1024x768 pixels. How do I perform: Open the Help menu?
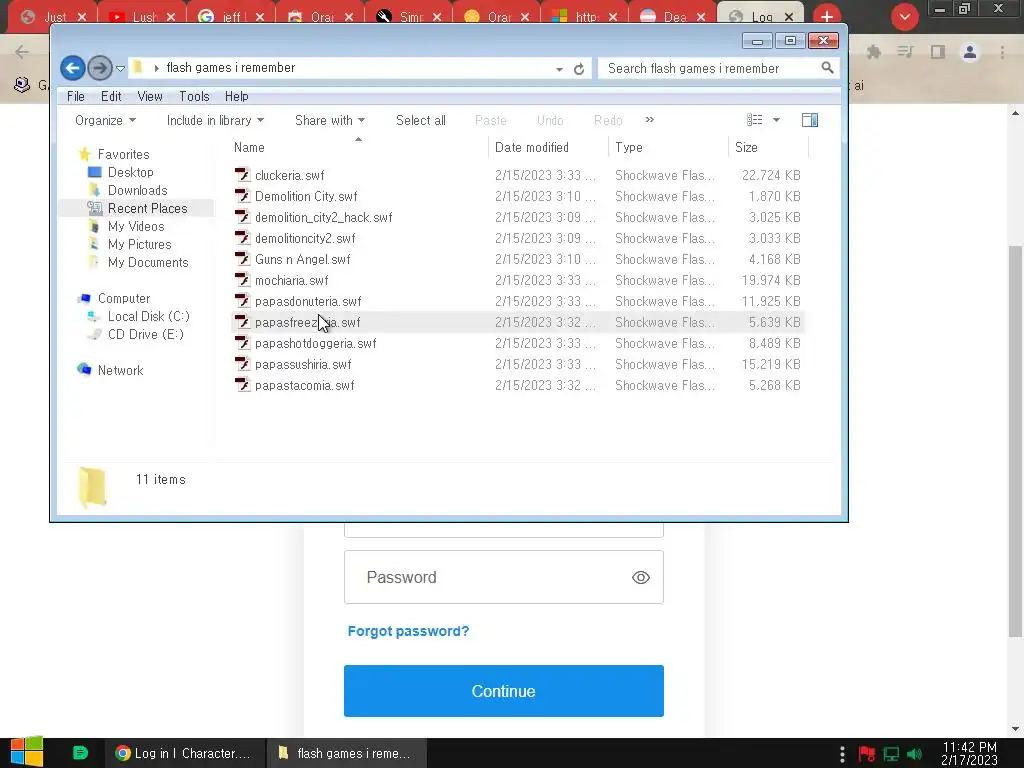pos(236,97)
